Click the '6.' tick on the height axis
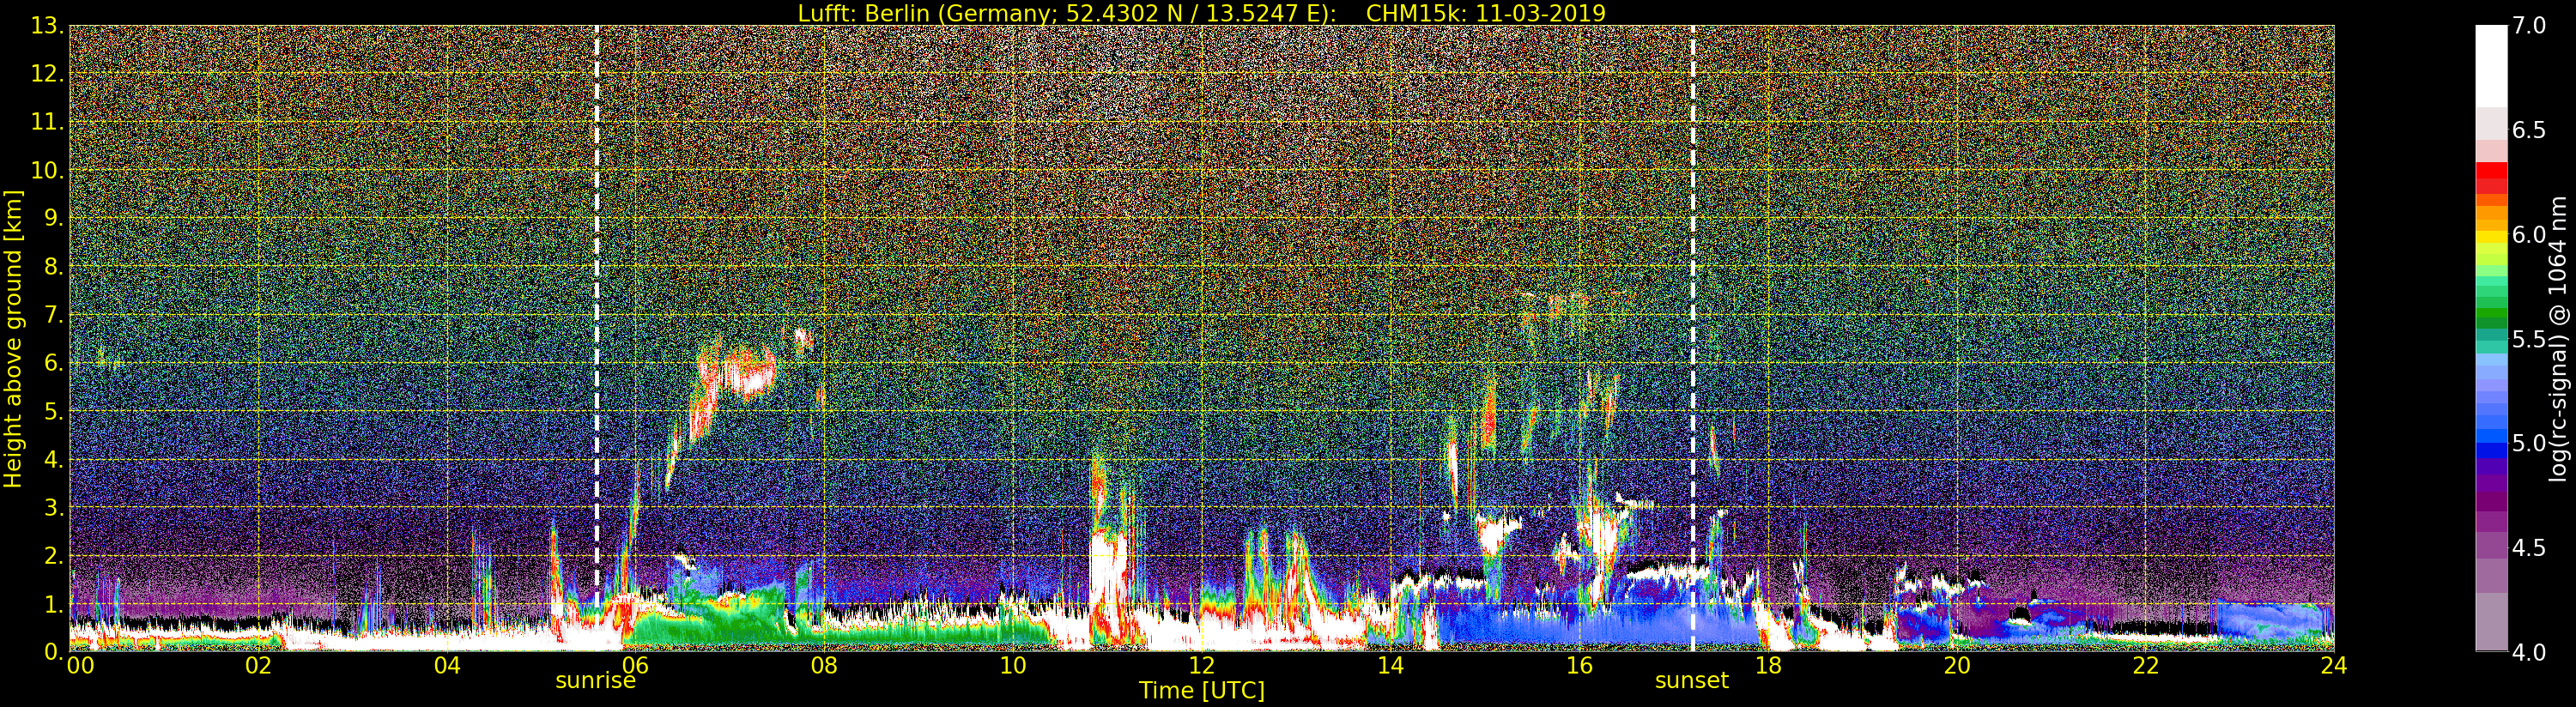 (x=53, y=363)
